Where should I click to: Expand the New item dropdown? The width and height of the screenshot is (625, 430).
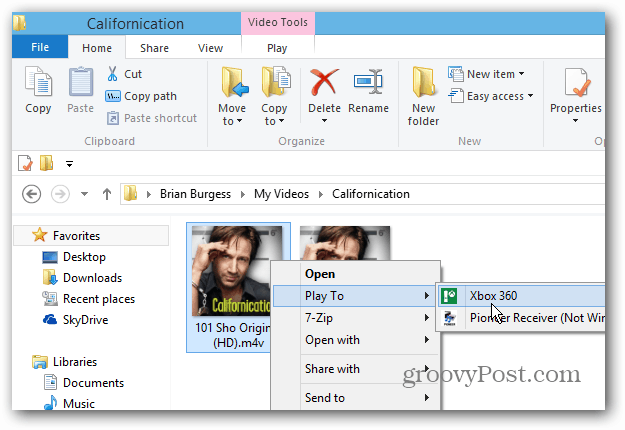click(521, 74)
